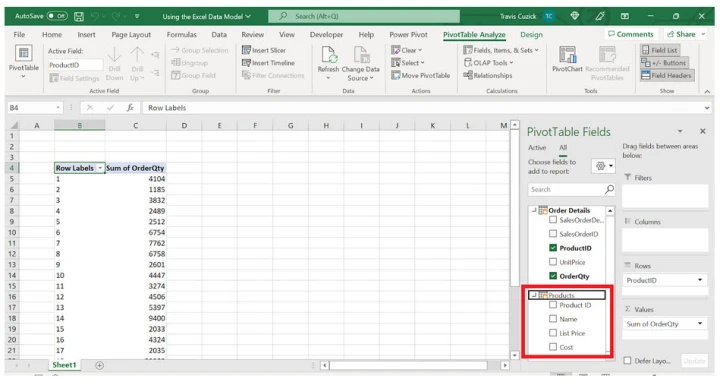The width and height of the screenshot is (720, 382).
Task: Open the Clear dropdown
Action: point(406,50)
